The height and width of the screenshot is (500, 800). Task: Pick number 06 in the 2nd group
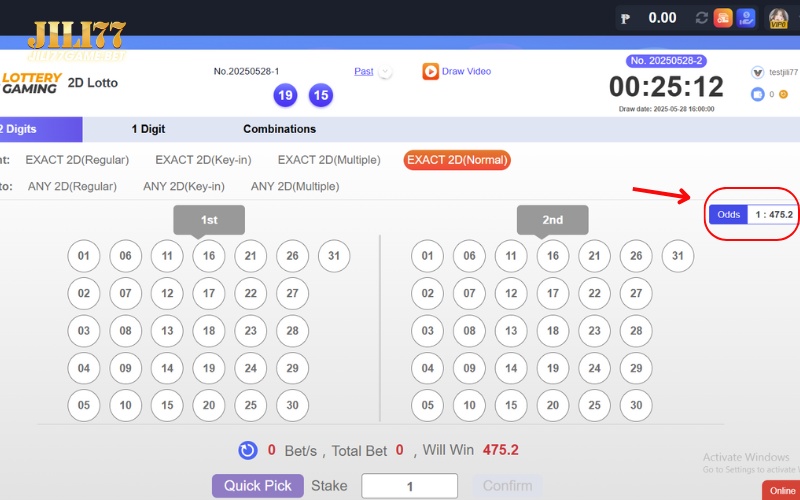pyautogui.click(x=469, y=256)
